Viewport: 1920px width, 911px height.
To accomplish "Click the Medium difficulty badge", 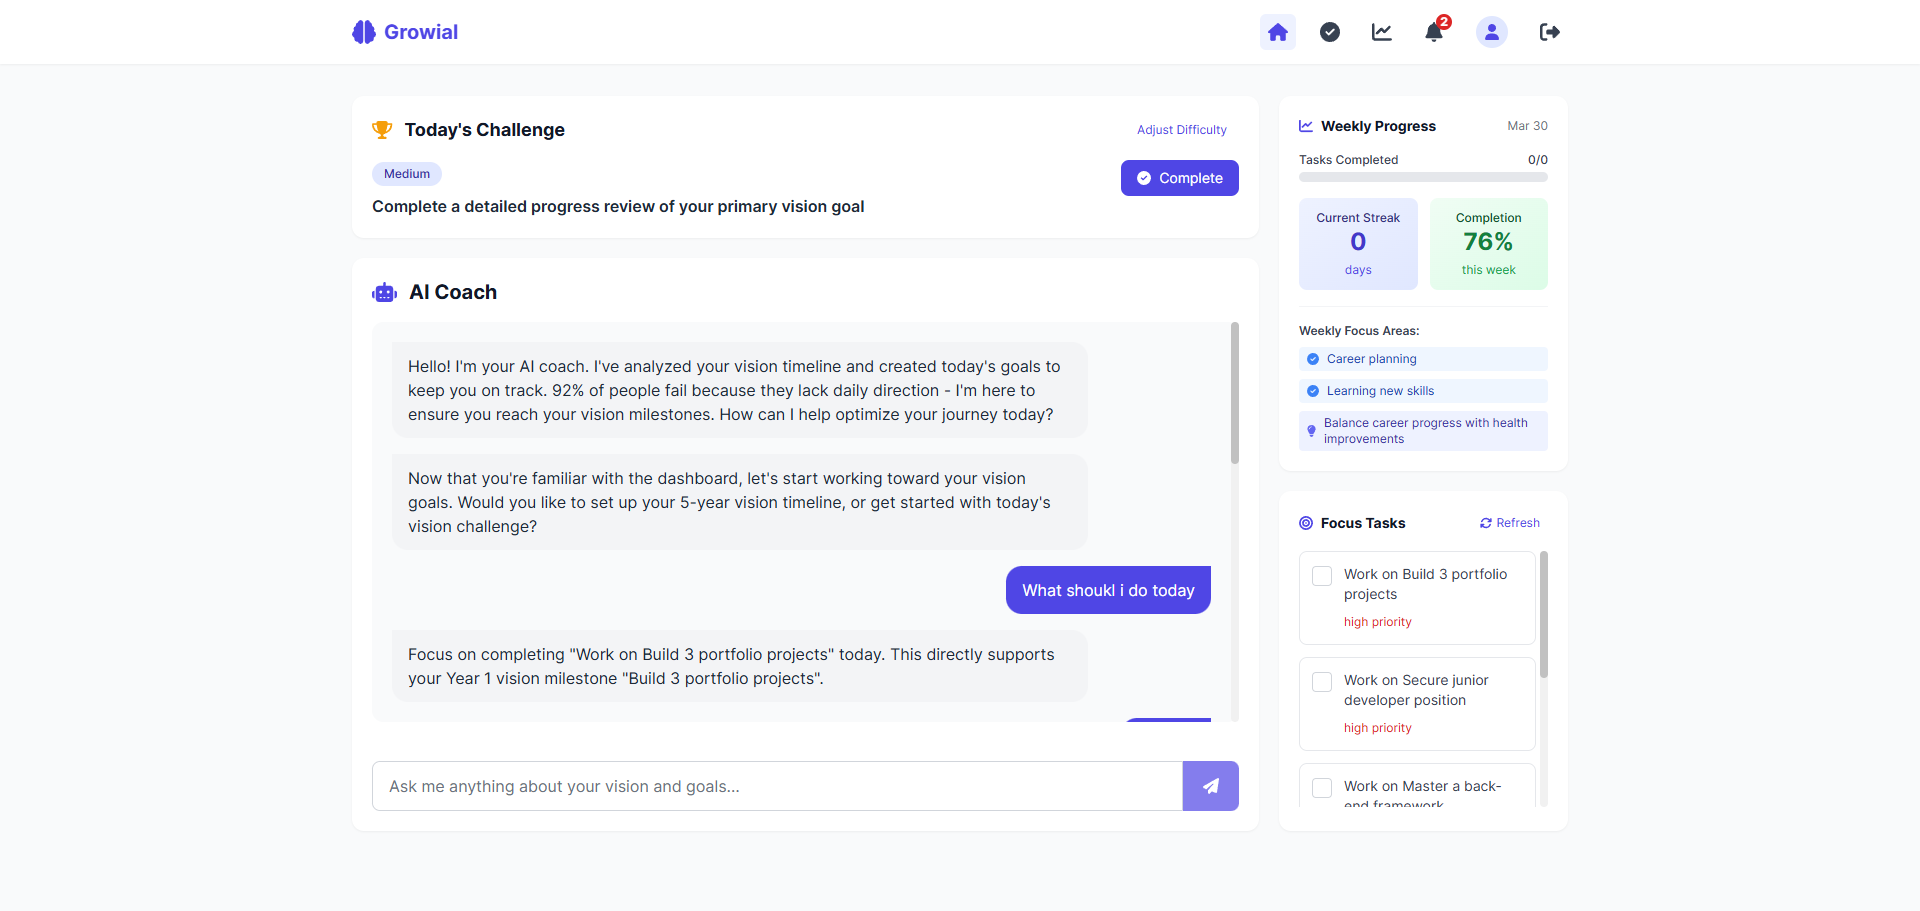I will tap(407, 174).
